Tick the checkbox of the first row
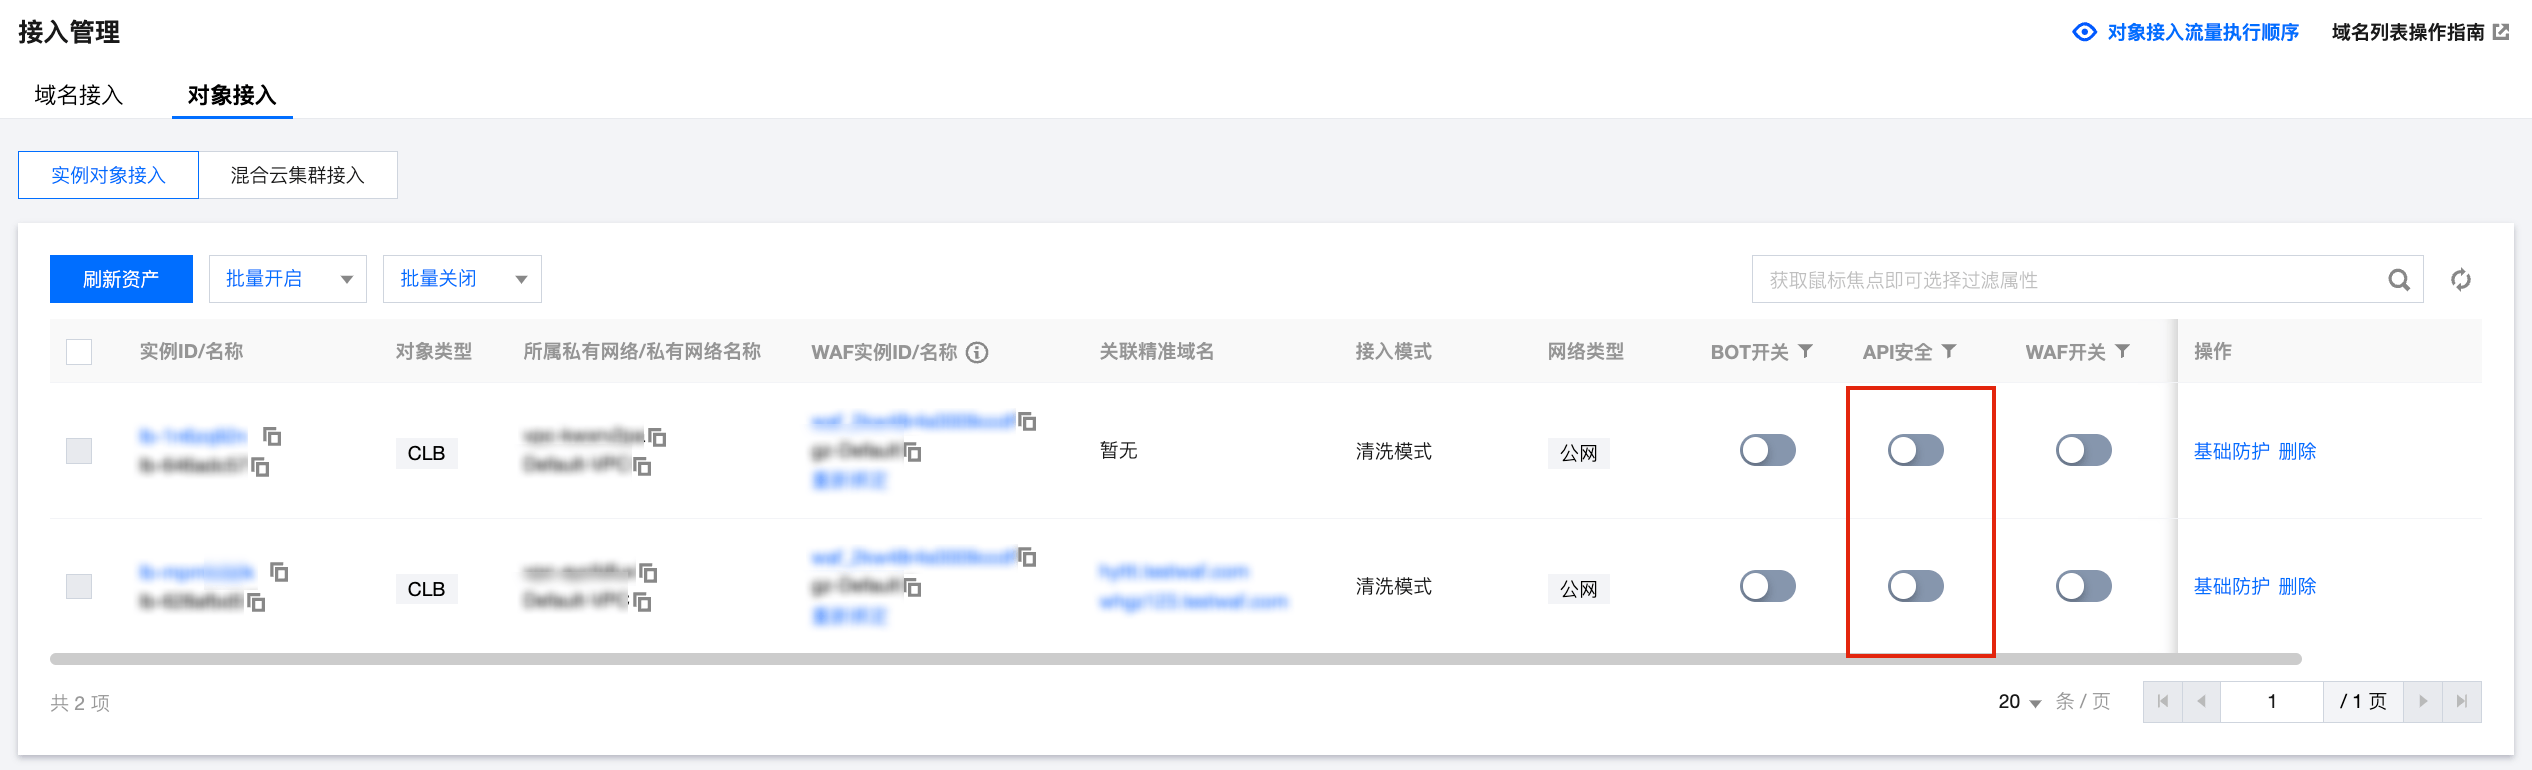 click(79, 451)
